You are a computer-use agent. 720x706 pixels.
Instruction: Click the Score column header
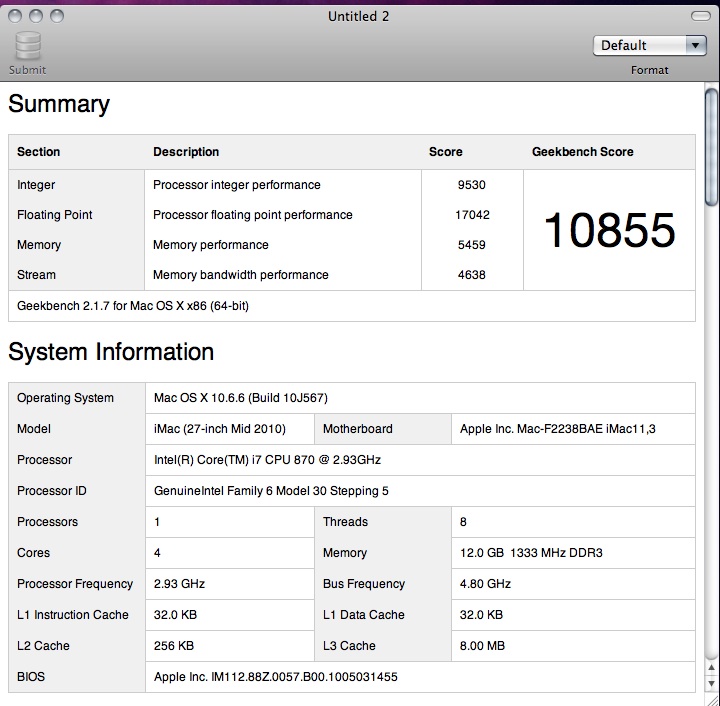coord(445,152)
